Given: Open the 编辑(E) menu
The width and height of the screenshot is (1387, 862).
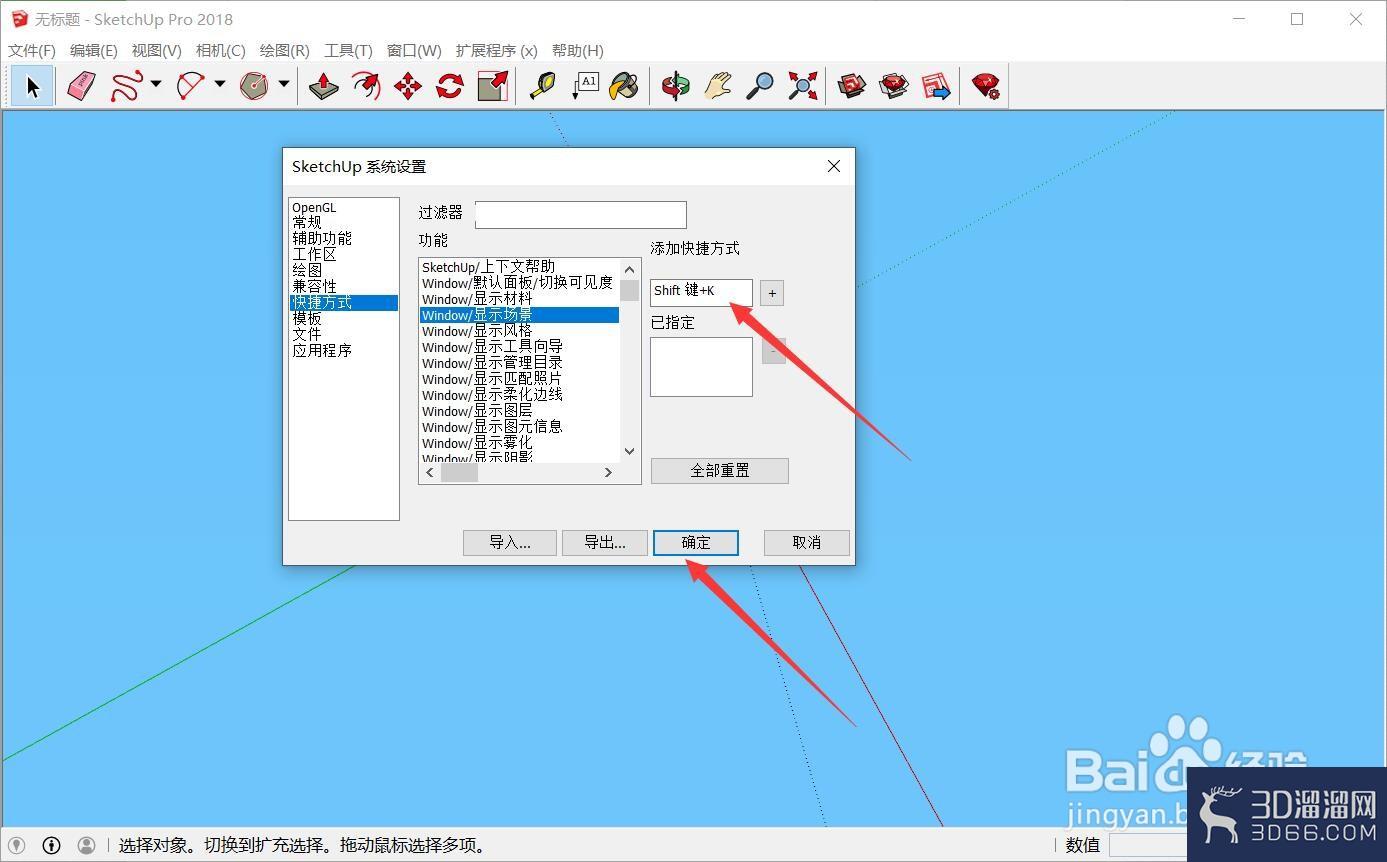Looking at the screenshot, I should coord(94,50).
